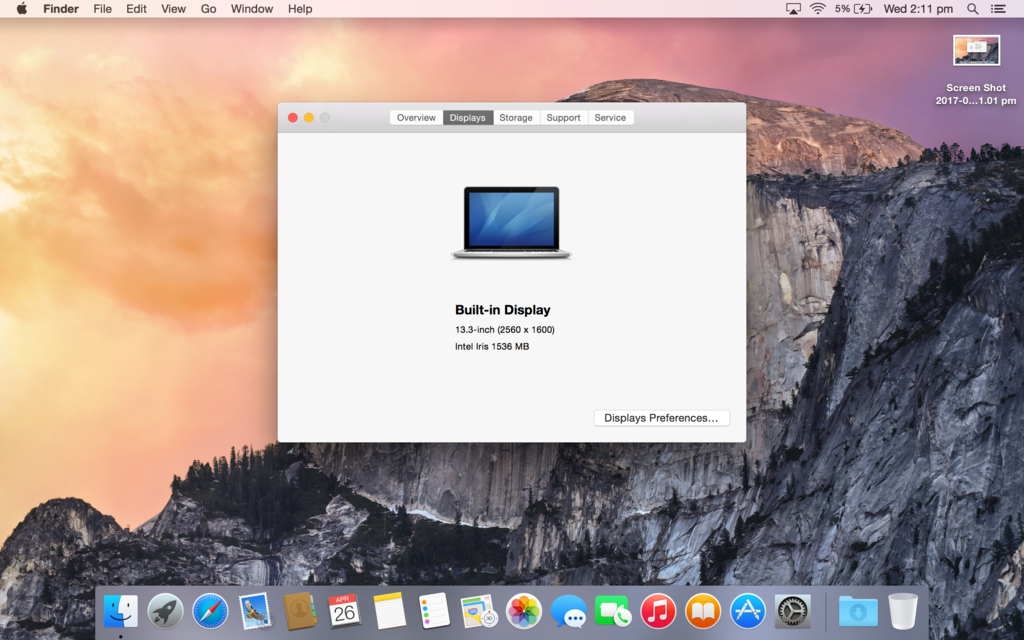
Task: Click the AirPlay display icon
Action: click(x=793, y=8)
